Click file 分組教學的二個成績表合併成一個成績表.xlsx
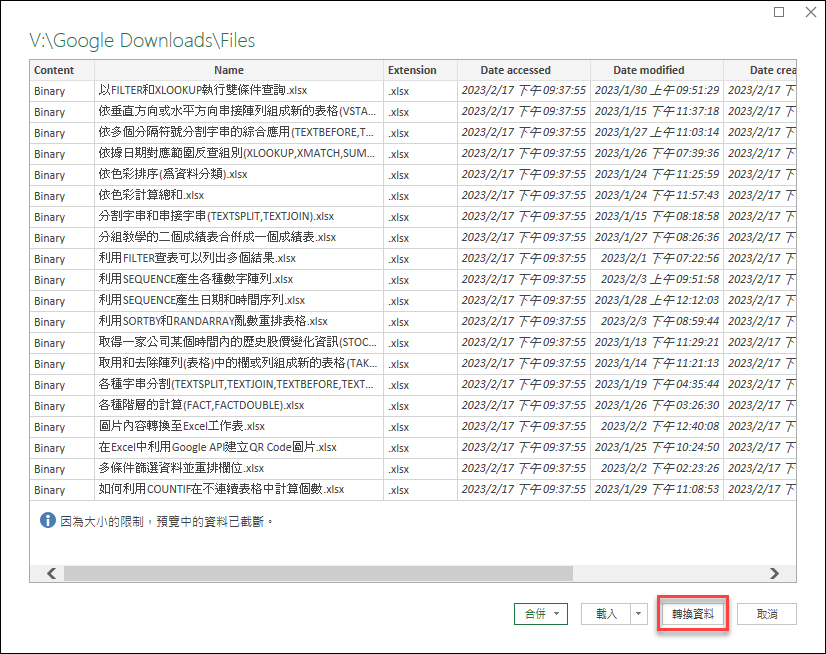The height and width of the screenshot is (654, 826). (x=217, y=238)
